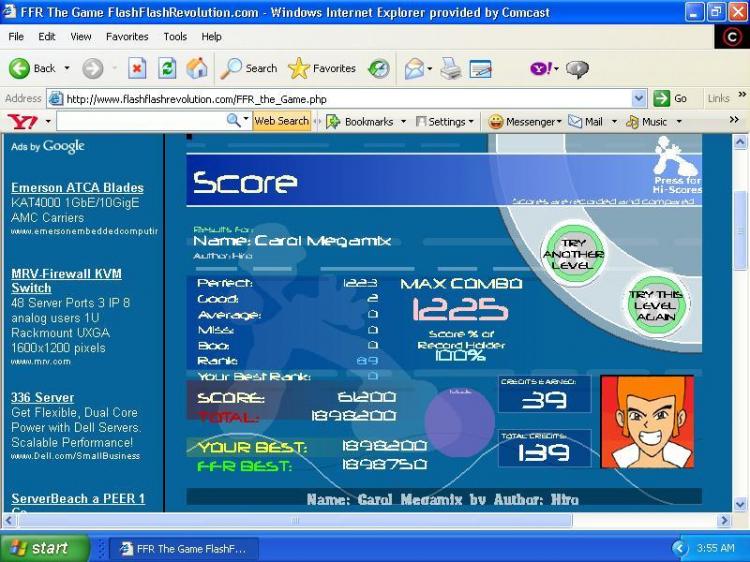Expand the Yahoo search magnifier dropdown

246,119
